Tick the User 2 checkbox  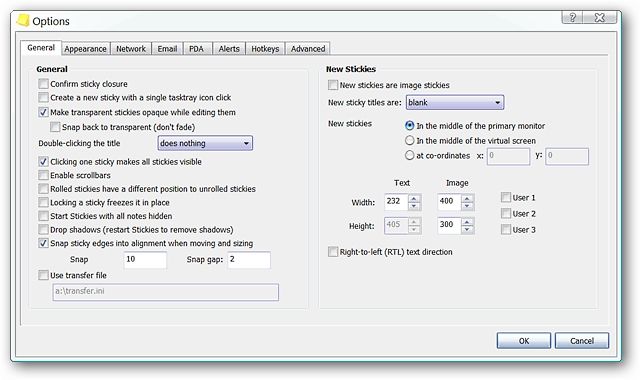click(x=506, y=213)
